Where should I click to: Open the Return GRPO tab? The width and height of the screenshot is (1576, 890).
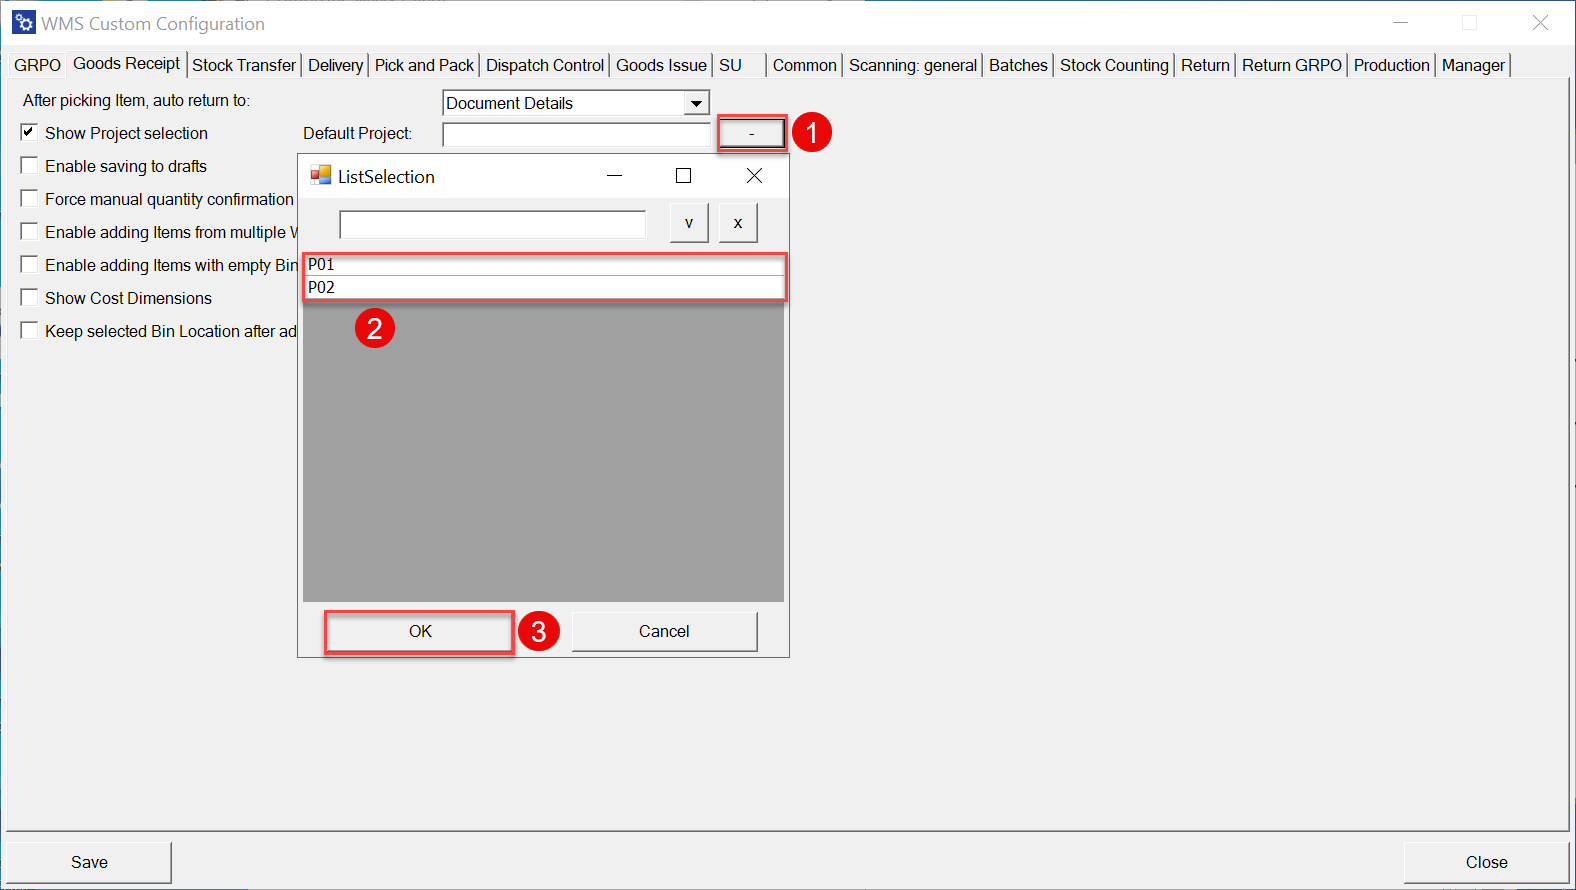tap(1292, 65)
